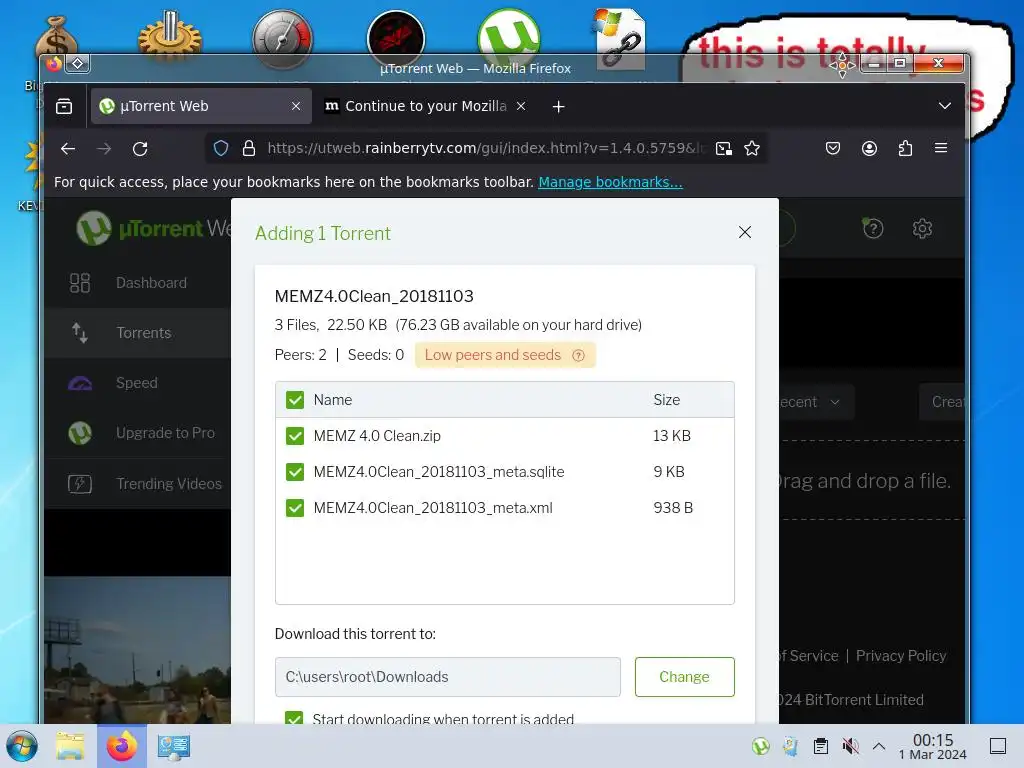Open the µTorrent desktop shortcut icon
The height and width of the screenshot is (768, 1024).
click(x=509, y=36)
